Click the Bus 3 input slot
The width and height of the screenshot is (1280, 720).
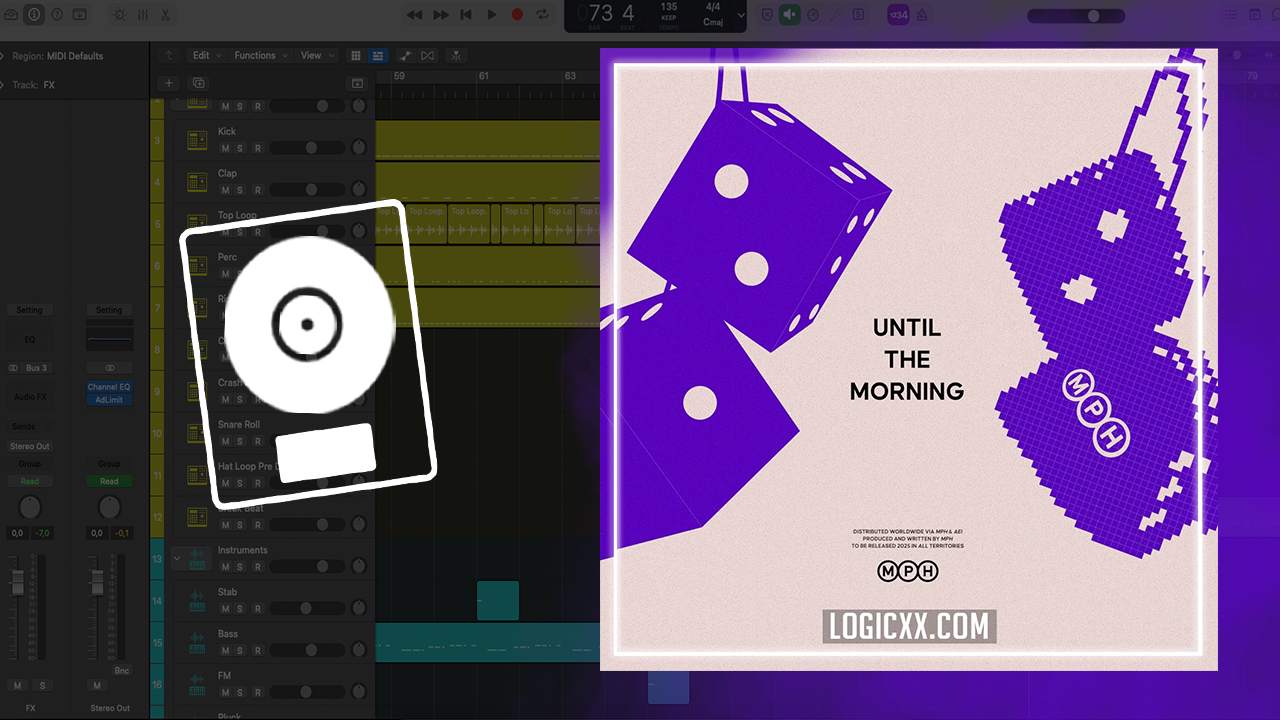tap(36, 368)
